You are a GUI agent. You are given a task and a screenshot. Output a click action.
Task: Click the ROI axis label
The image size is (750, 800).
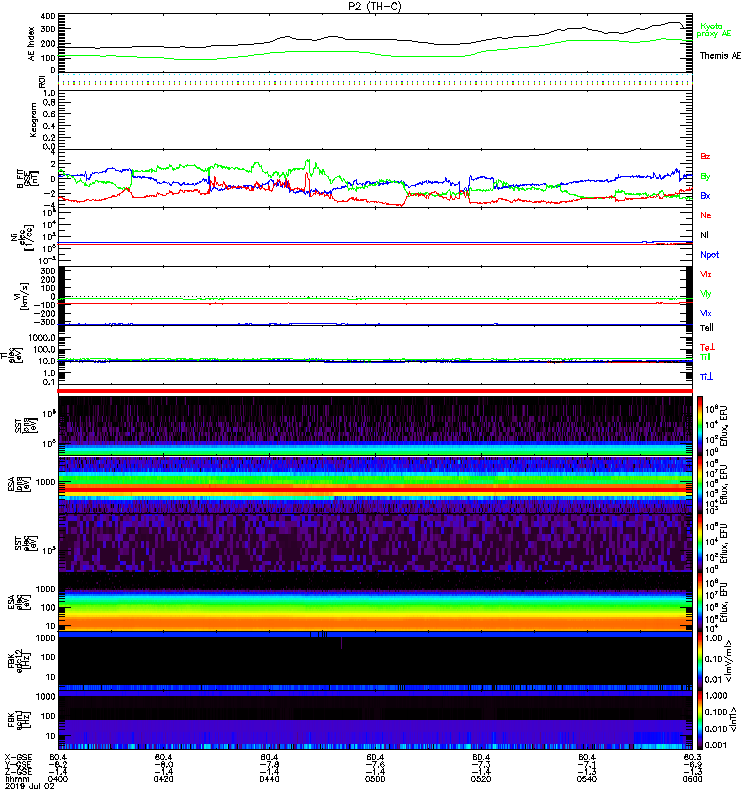click(x=42, y=82)
